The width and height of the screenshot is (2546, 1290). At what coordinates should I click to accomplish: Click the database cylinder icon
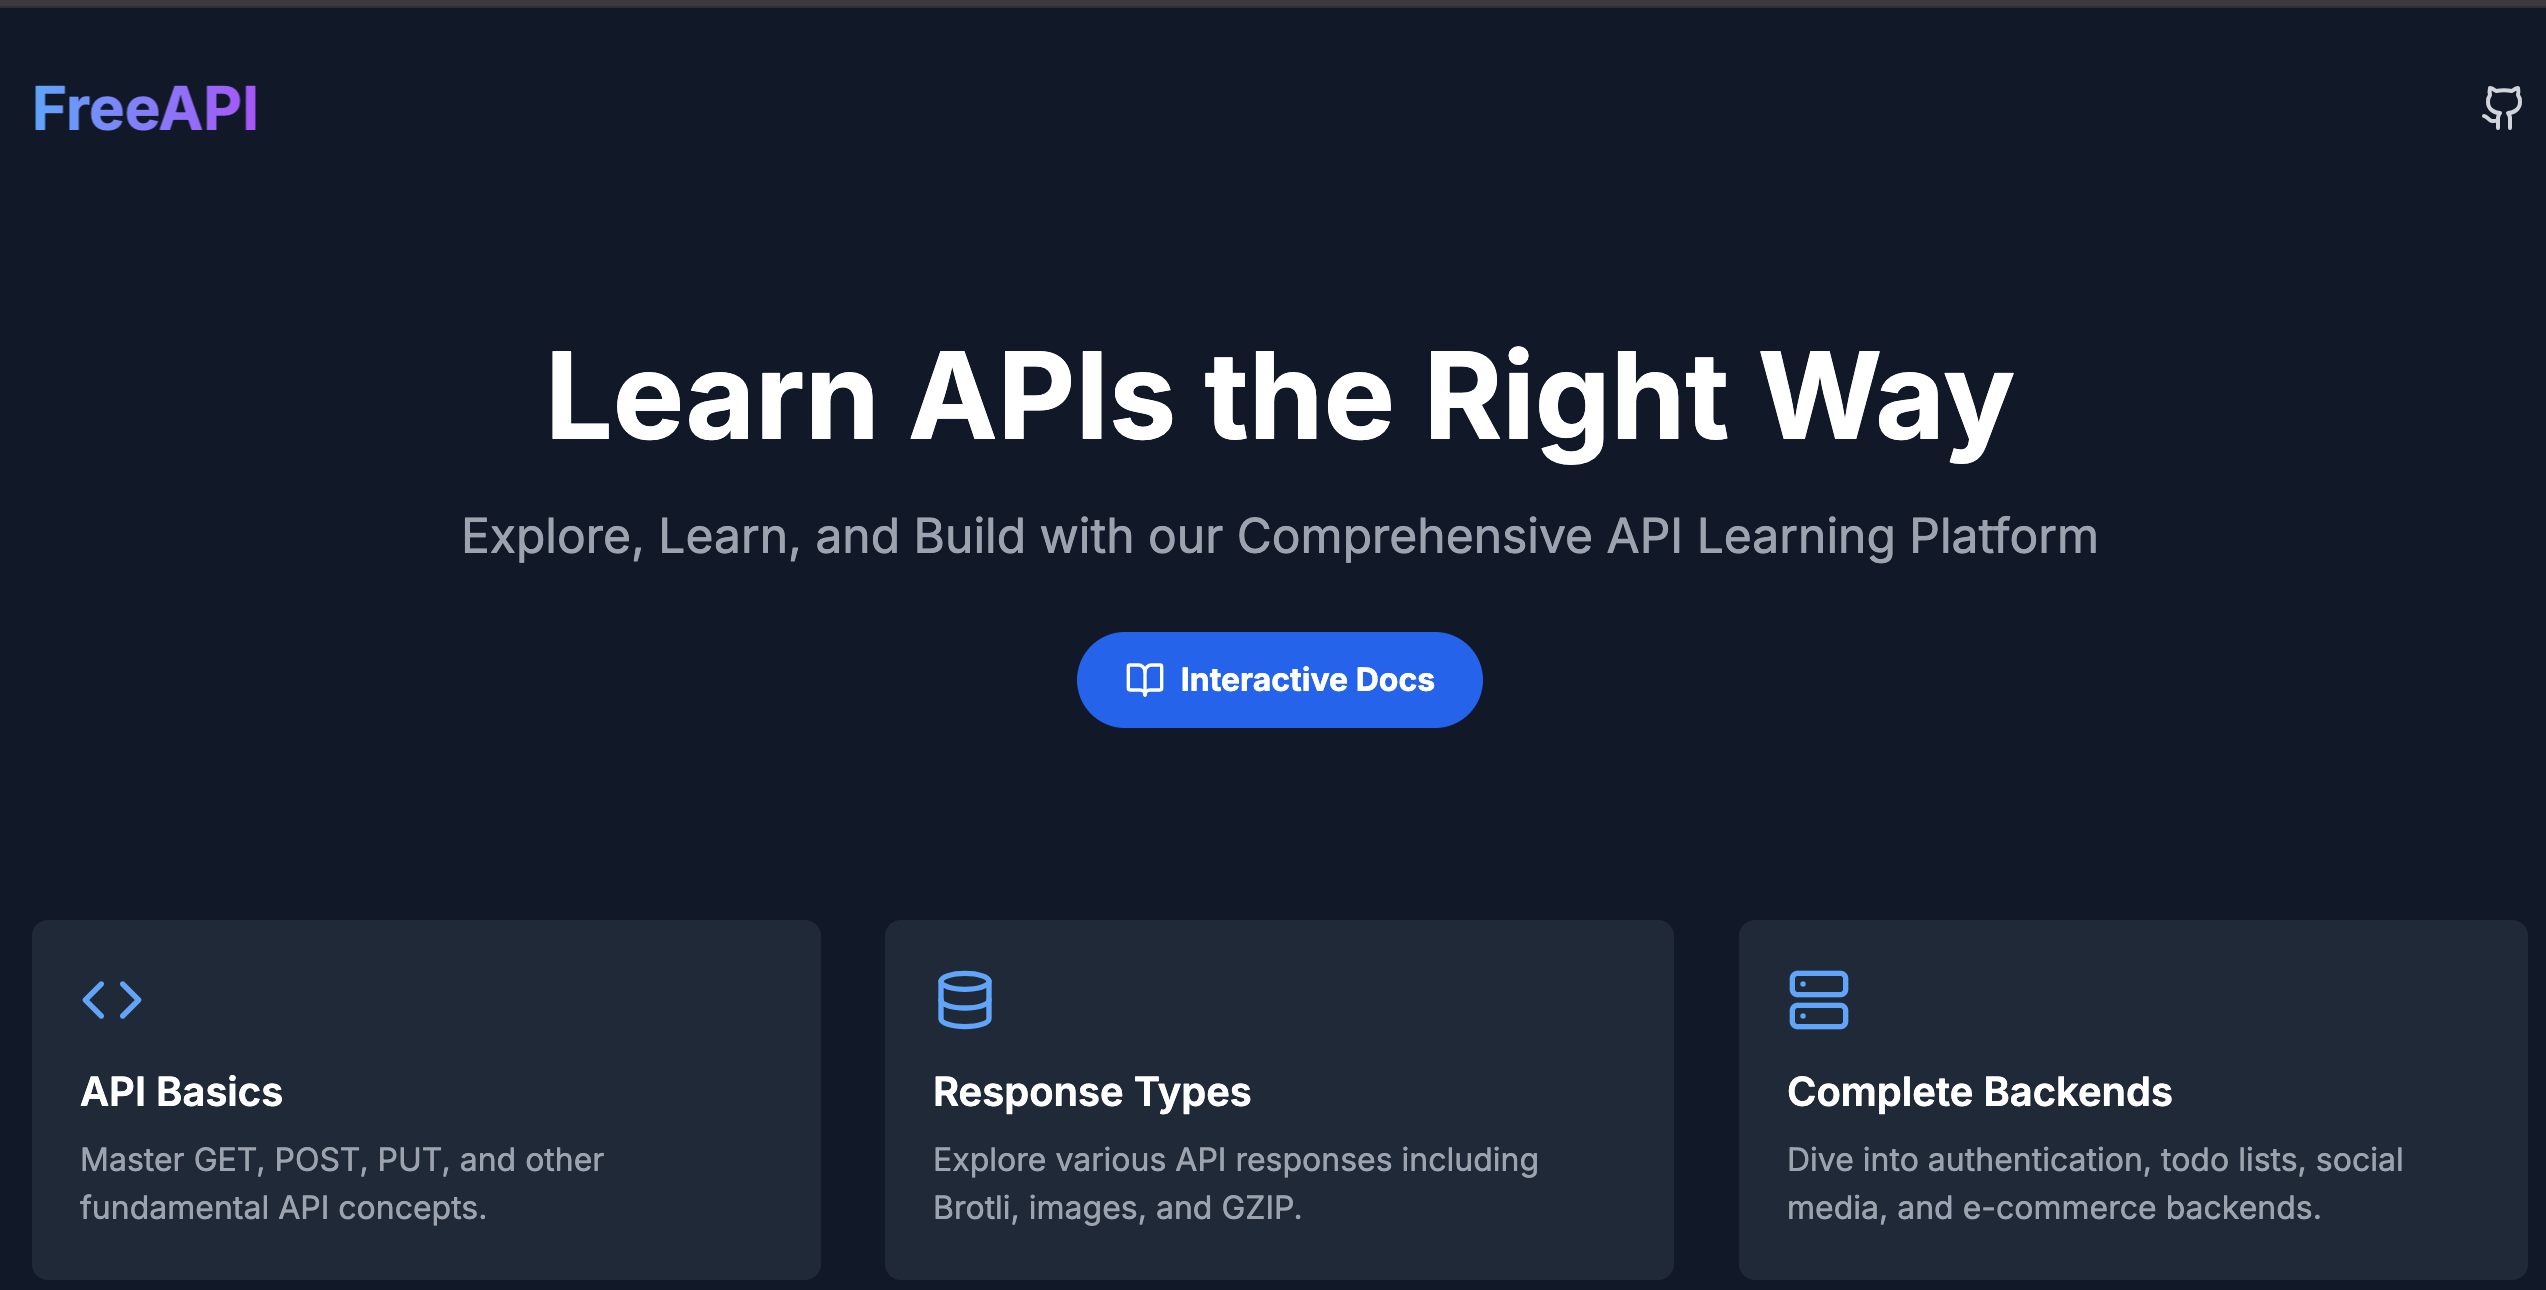(x=964, y=999)
